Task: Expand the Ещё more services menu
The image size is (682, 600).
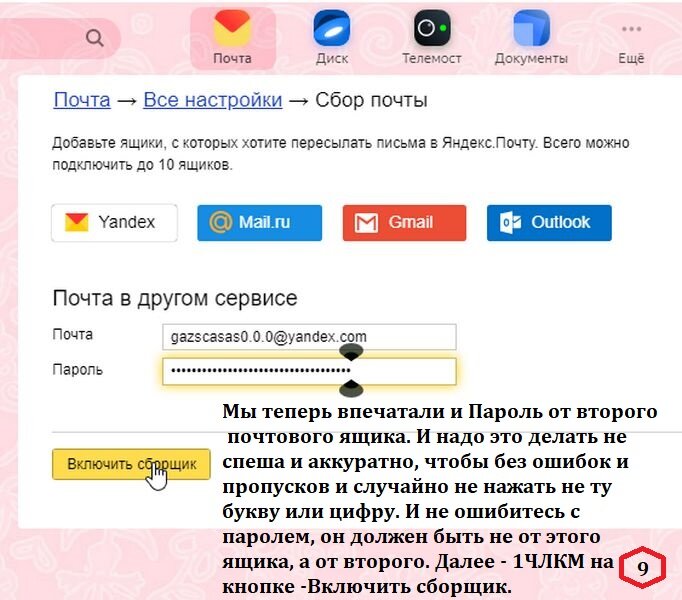Action: pyautogui.click(x=631, y=44)
